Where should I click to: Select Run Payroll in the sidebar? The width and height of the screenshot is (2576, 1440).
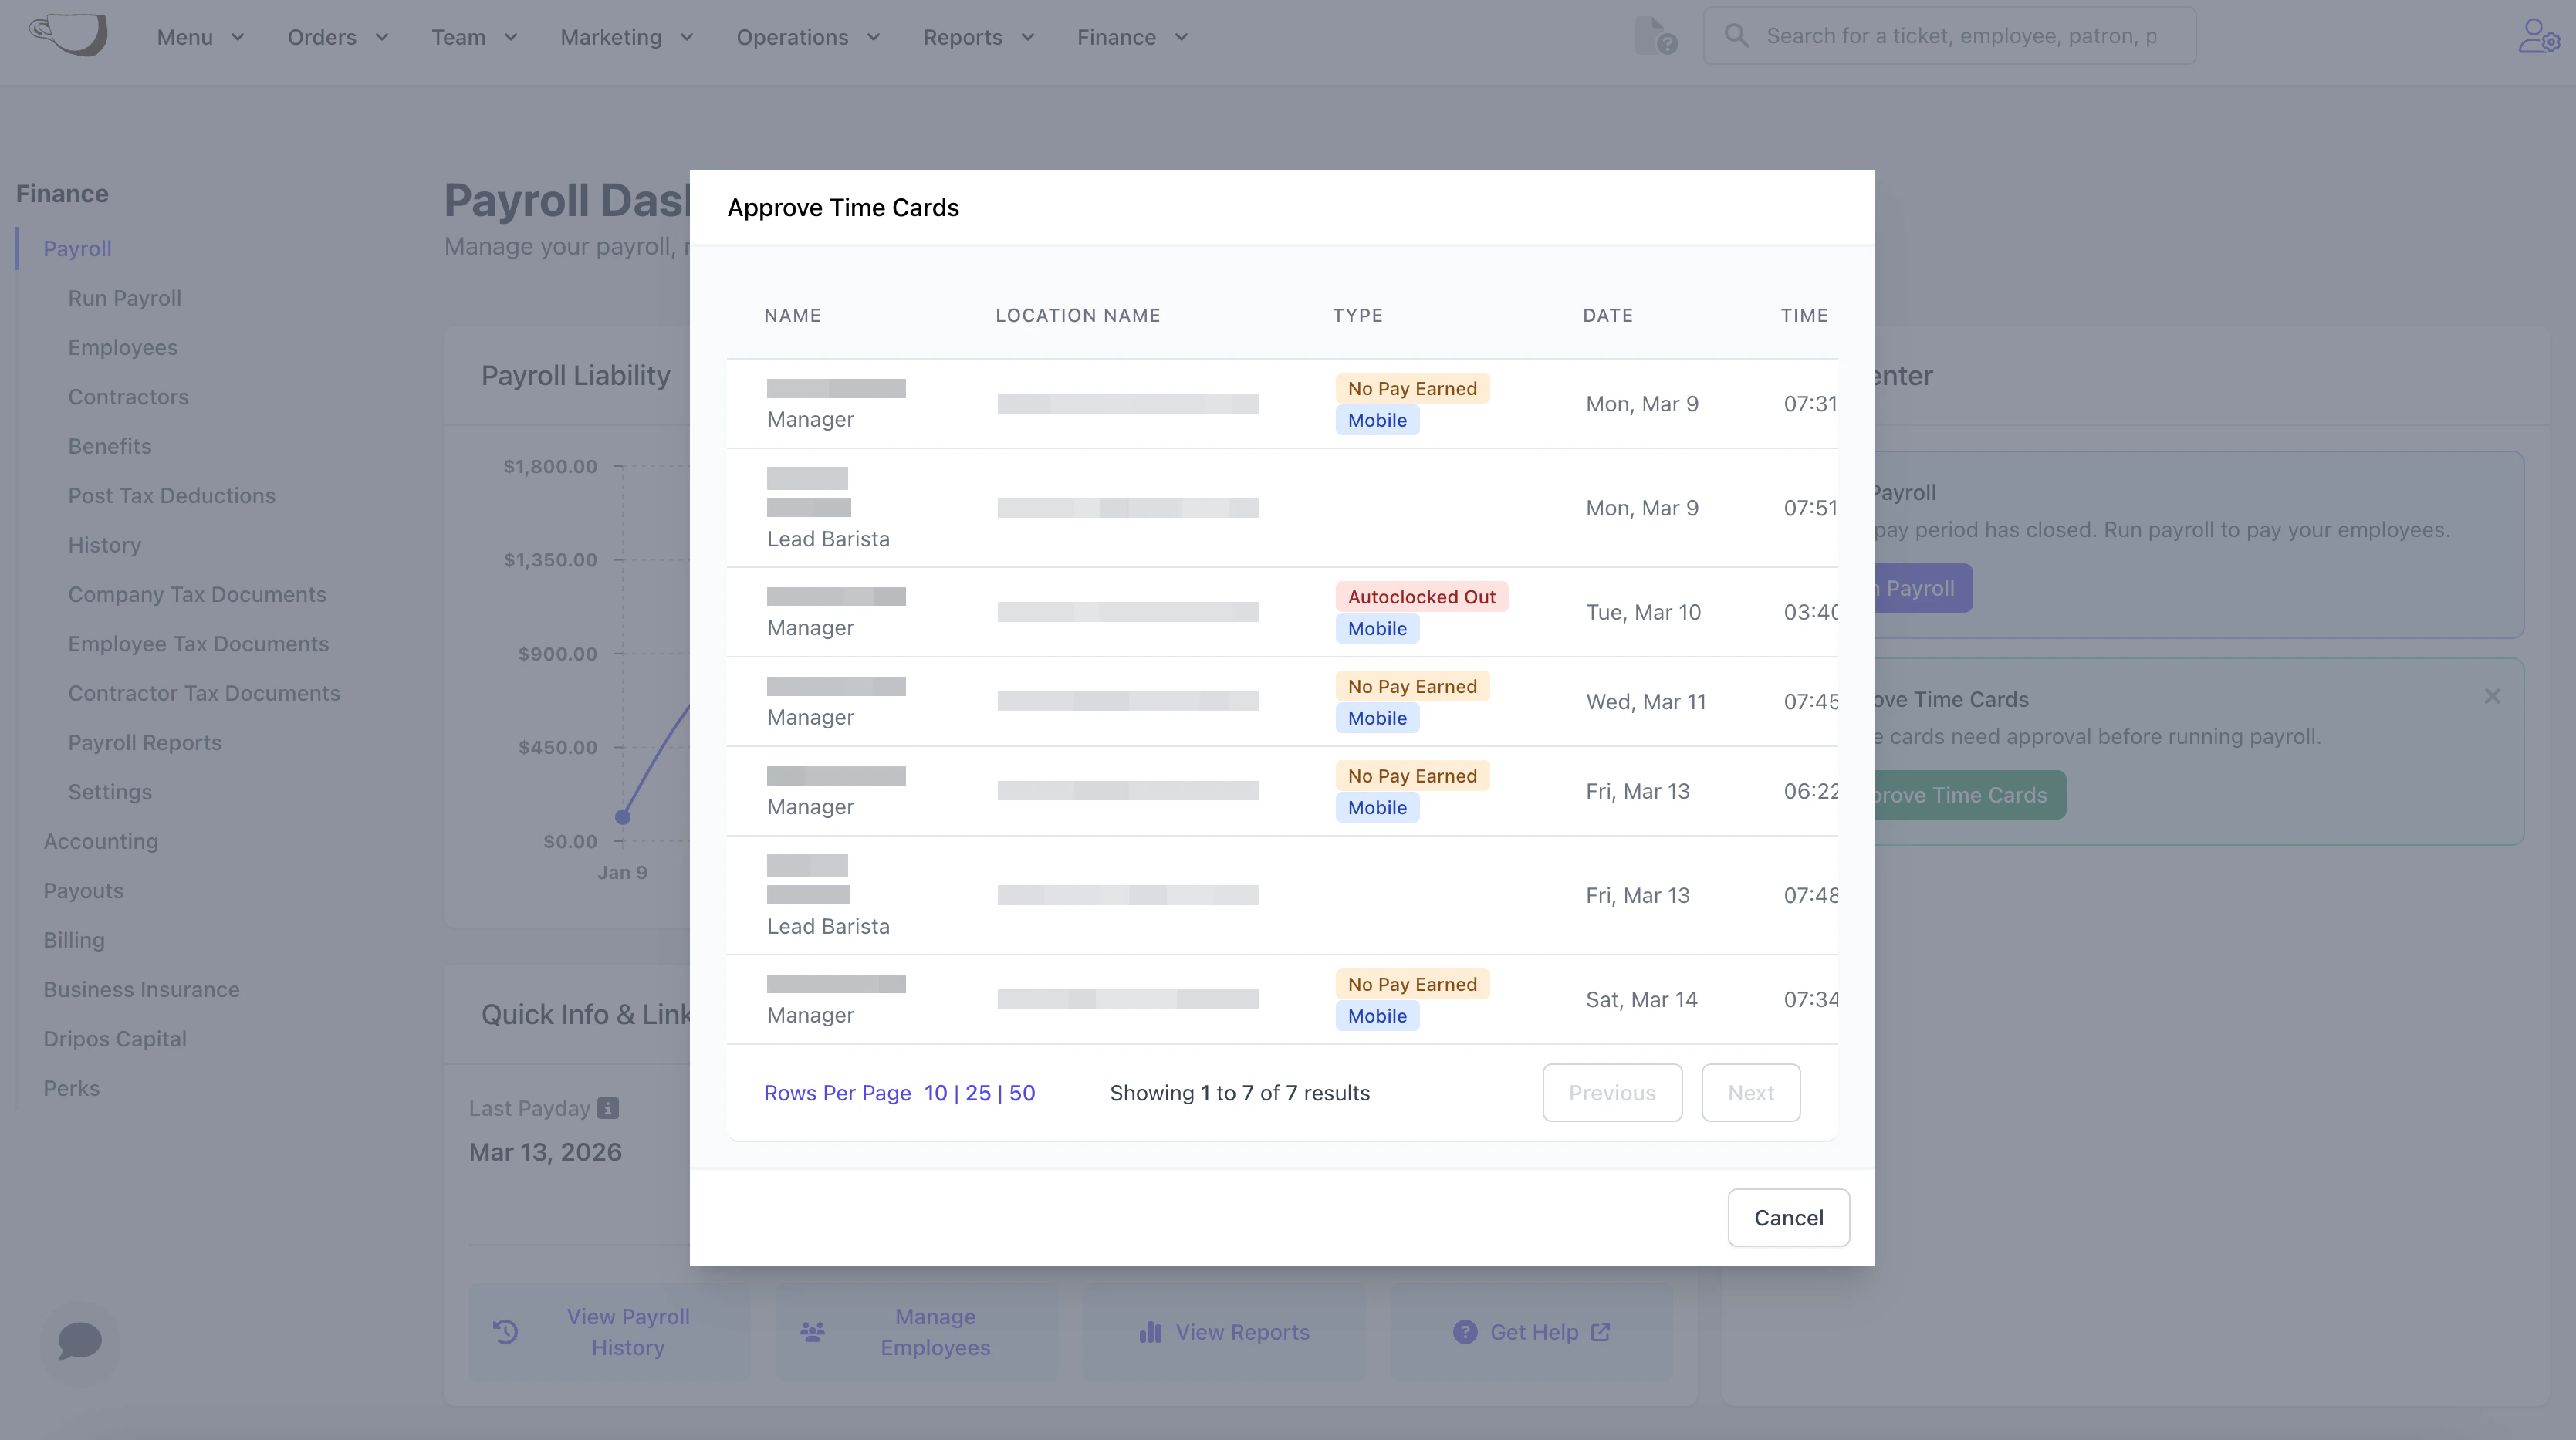[x=125, y=298]
